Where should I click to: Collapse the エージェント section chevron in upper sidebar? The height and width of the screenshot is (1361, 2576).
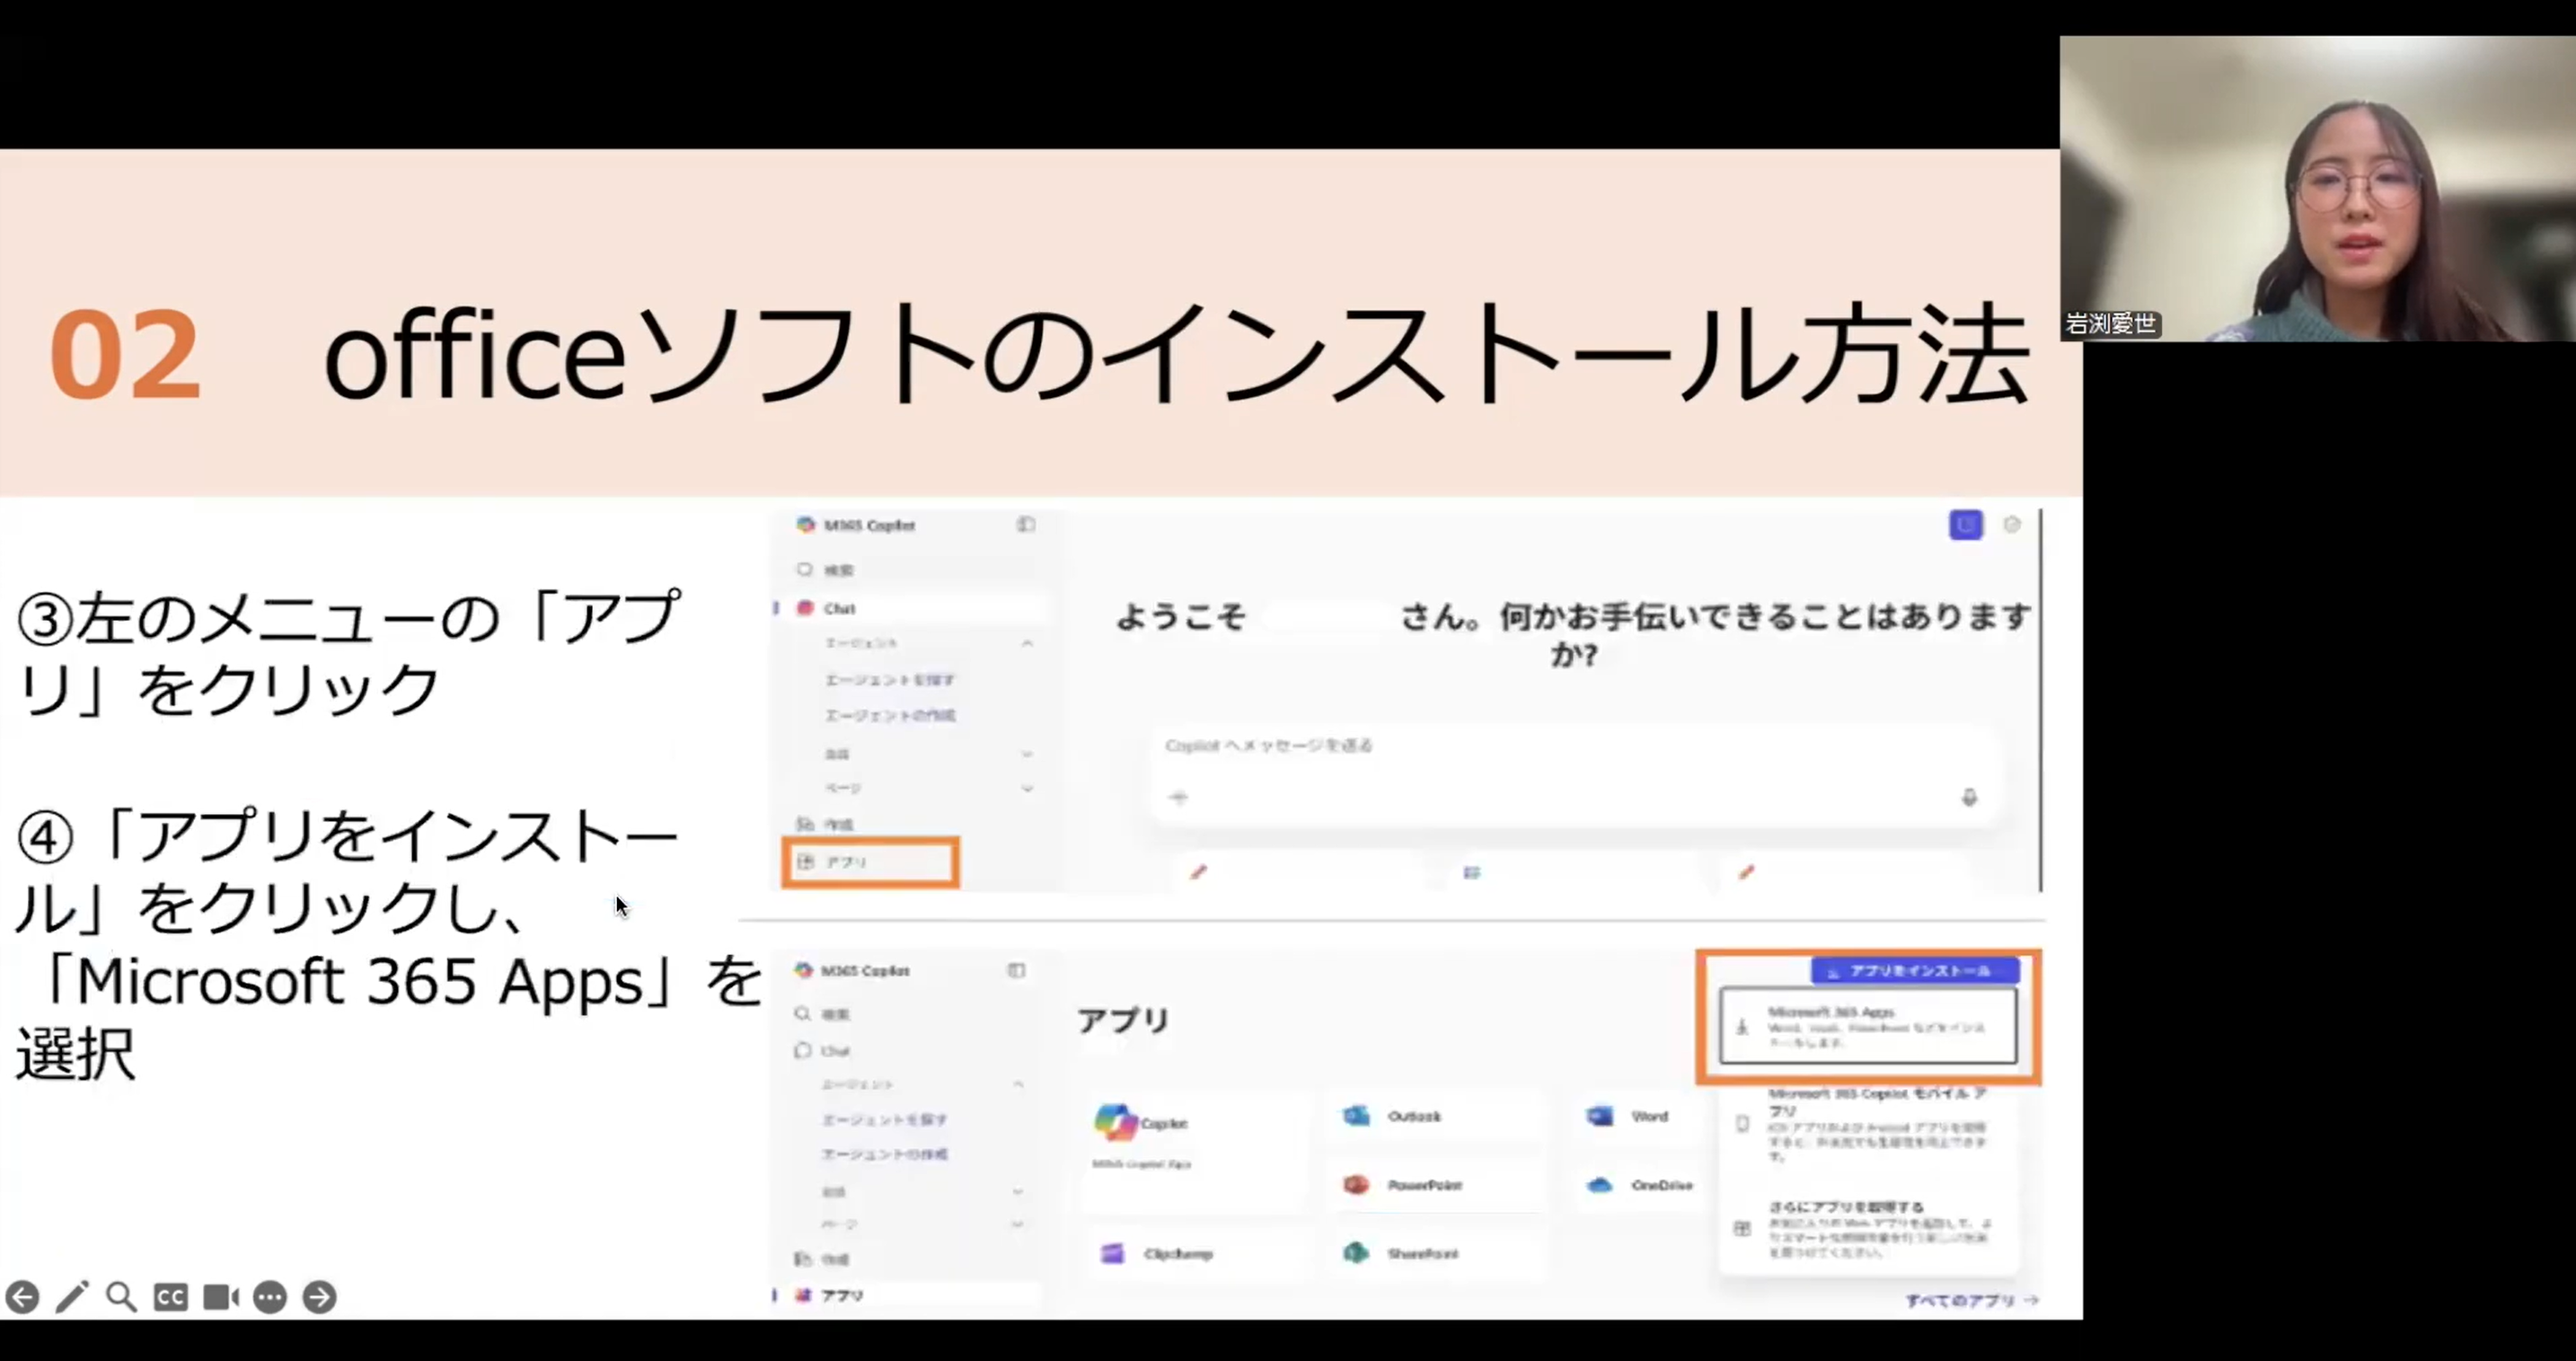click(x=1027, y=643)
